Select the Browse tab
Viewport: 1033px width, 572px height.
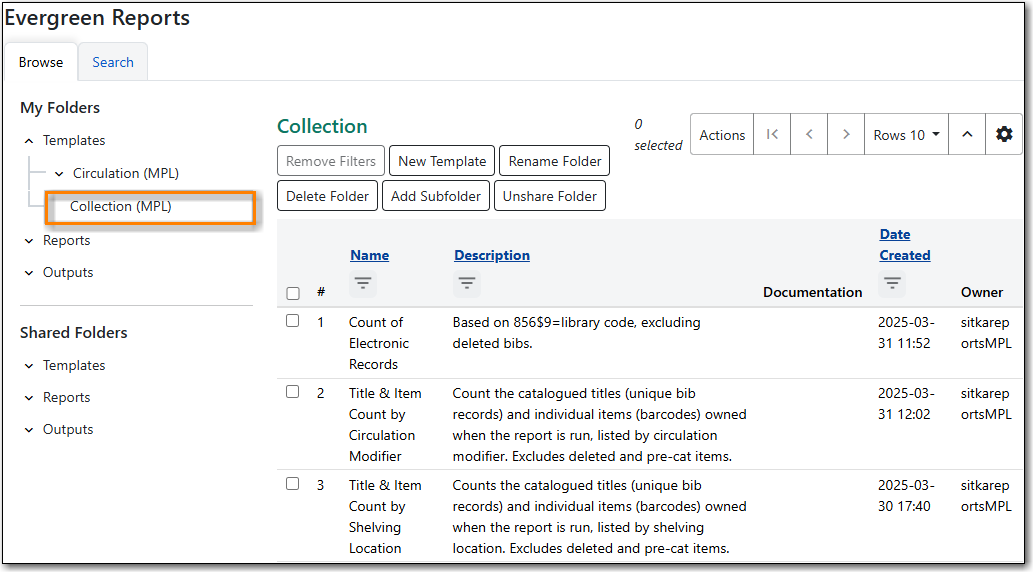[x=41, y=62]
